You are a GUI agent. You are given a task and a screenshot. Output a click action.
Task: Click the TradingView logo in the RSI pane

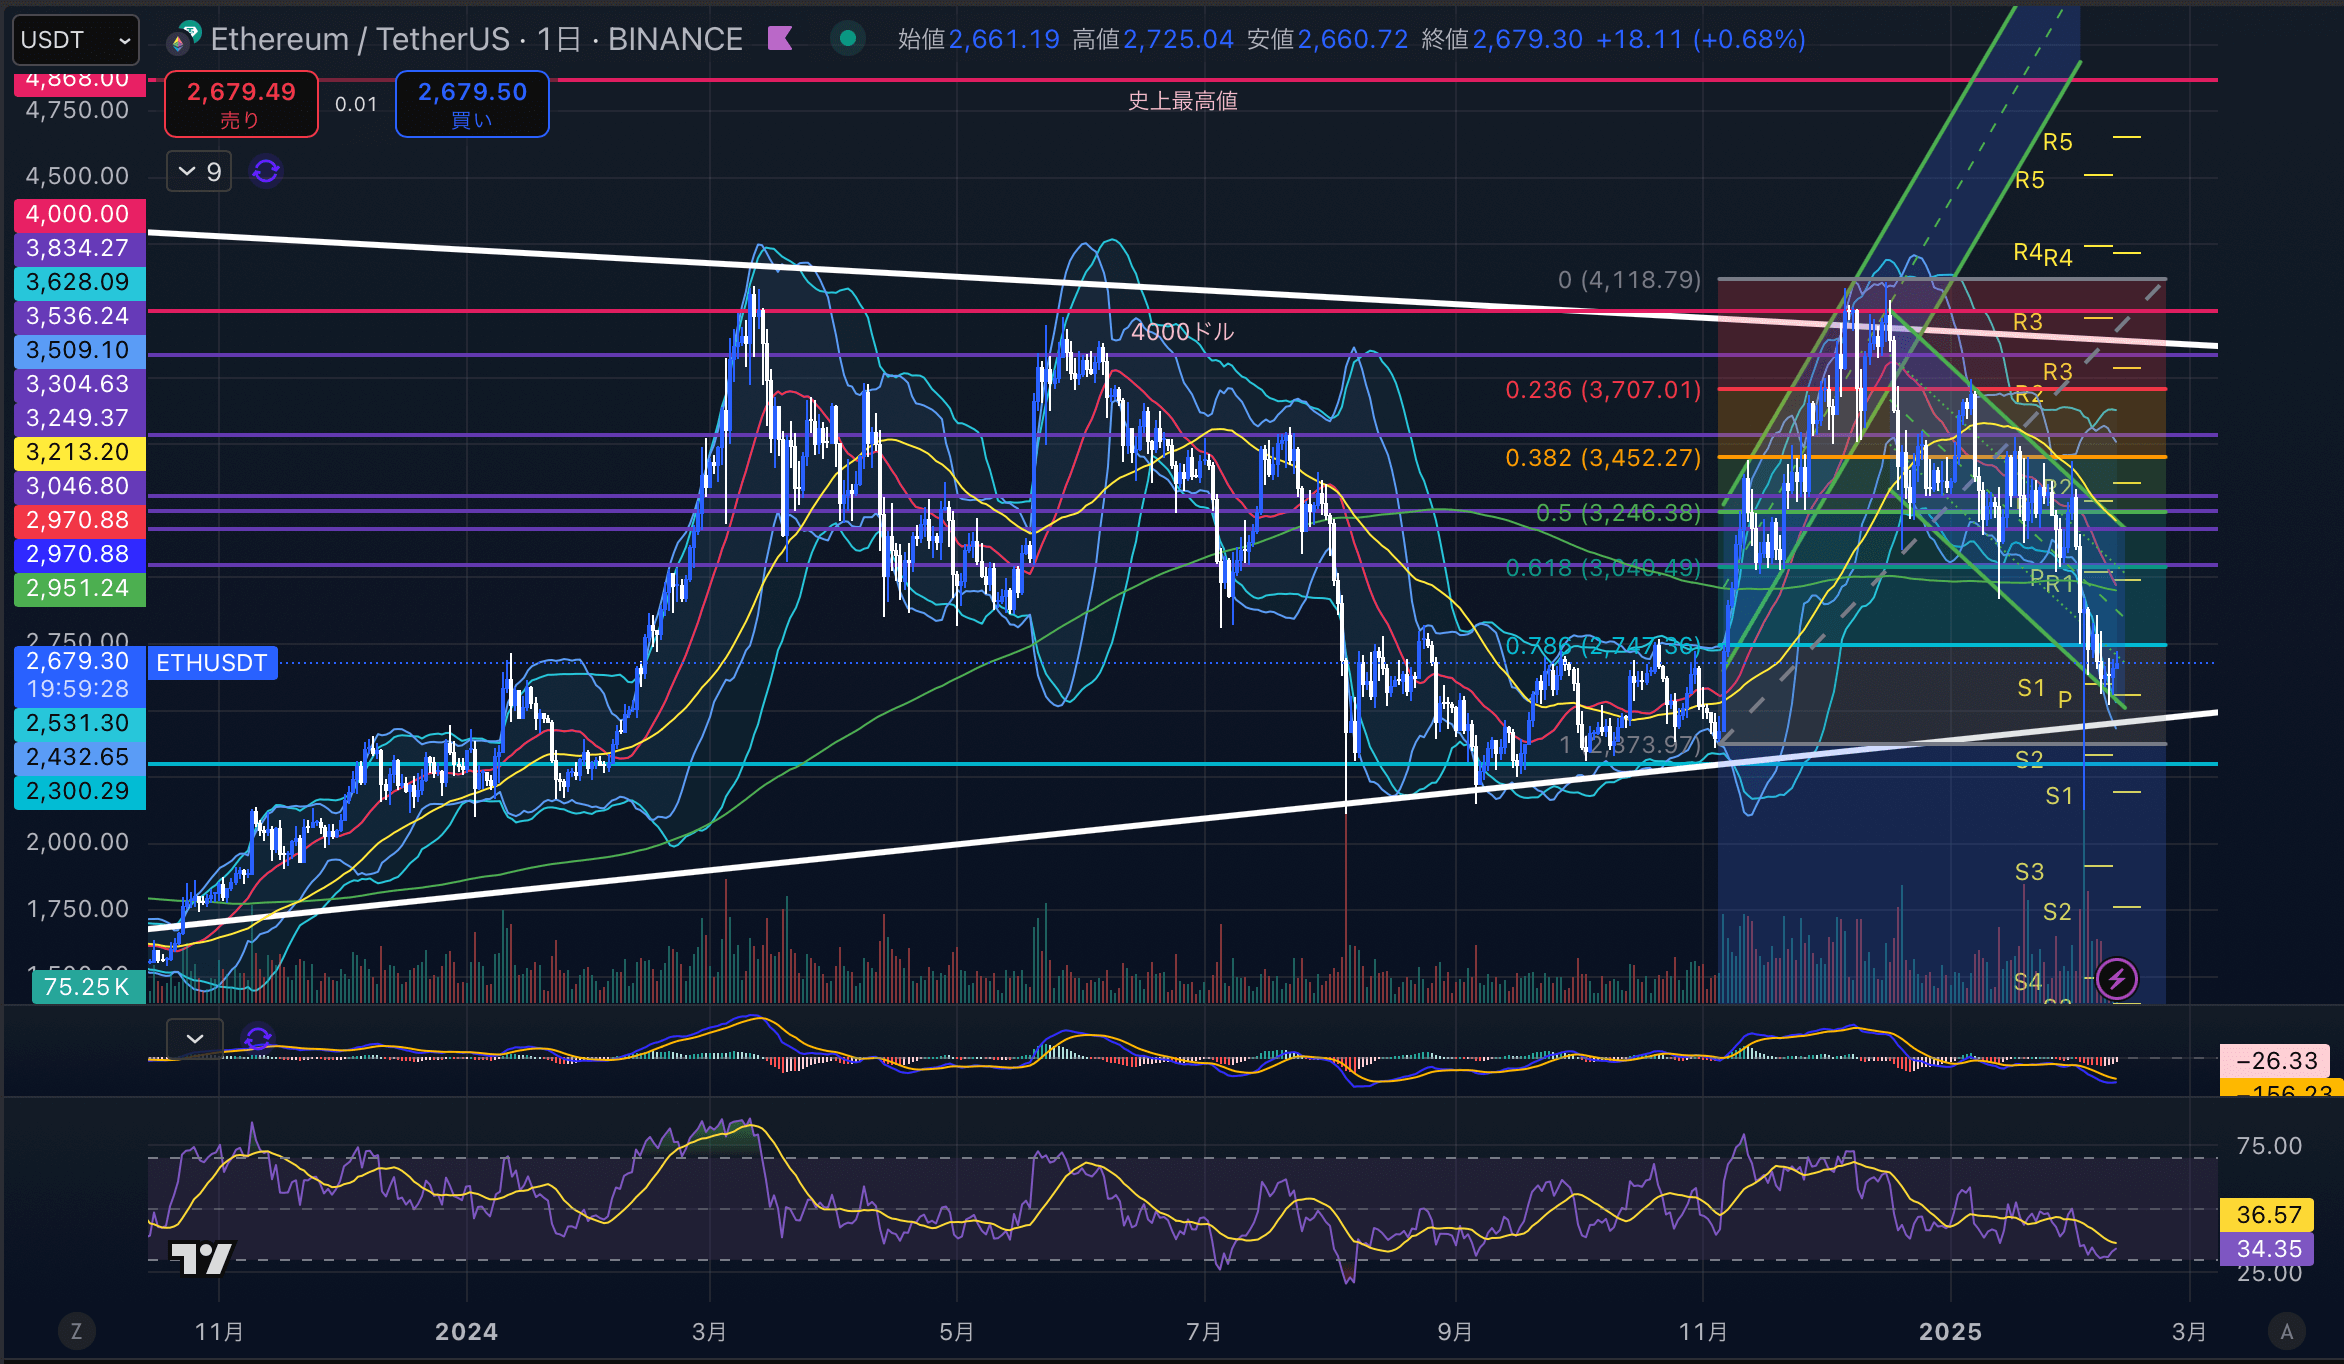201,1258
